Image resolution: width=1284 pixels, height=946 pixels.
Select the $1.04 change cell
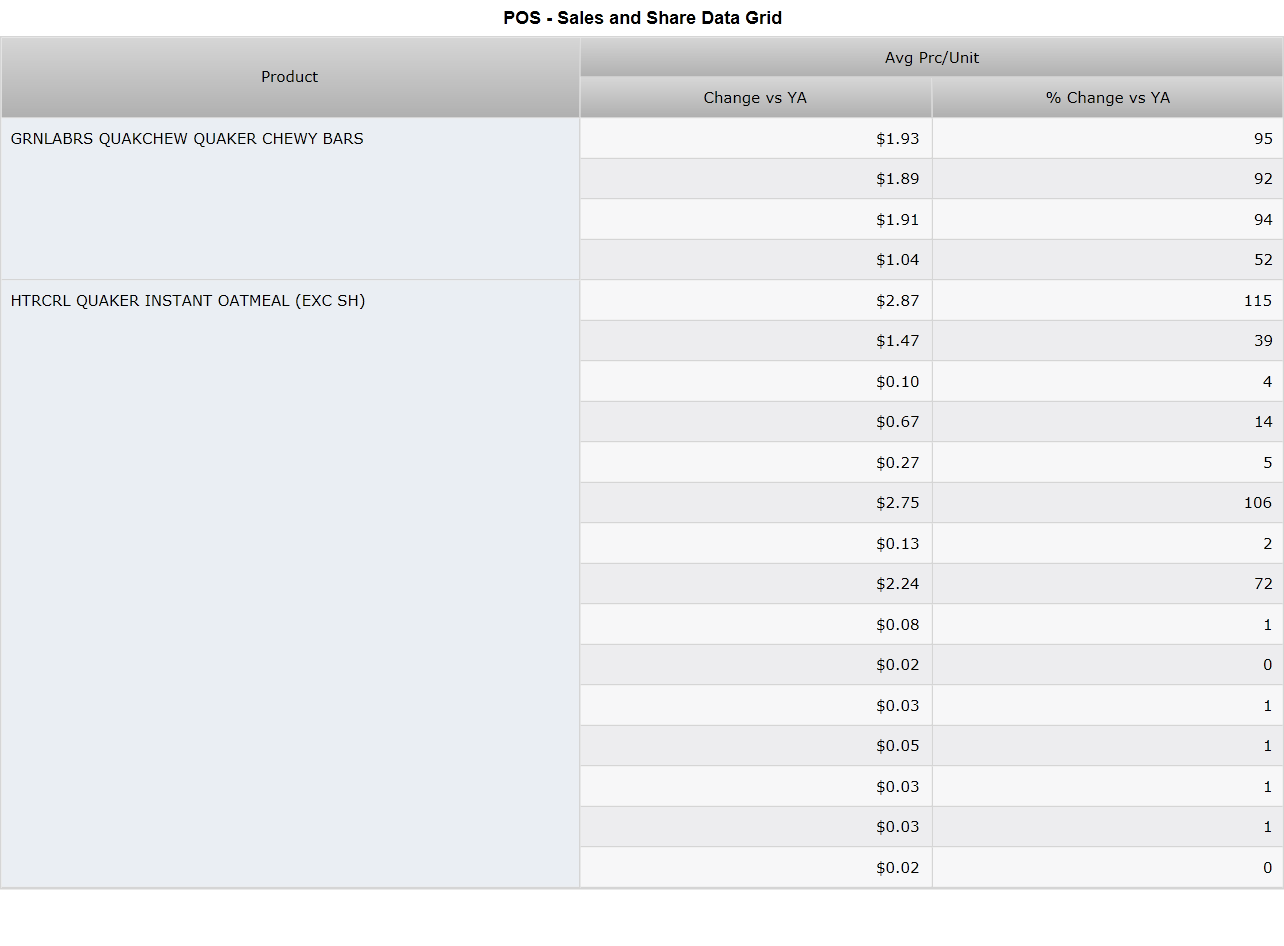pos(756,260)
